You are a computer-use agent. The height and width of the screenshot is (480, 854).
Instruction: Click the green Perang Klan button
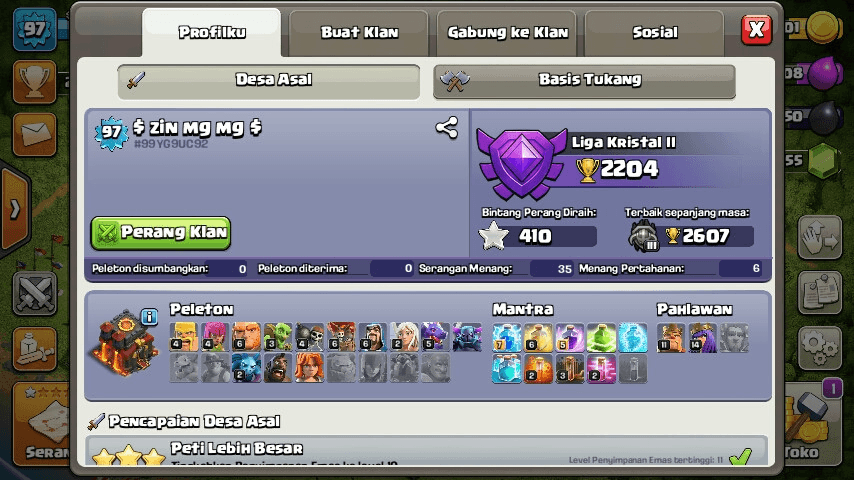(x=161, y=233)
